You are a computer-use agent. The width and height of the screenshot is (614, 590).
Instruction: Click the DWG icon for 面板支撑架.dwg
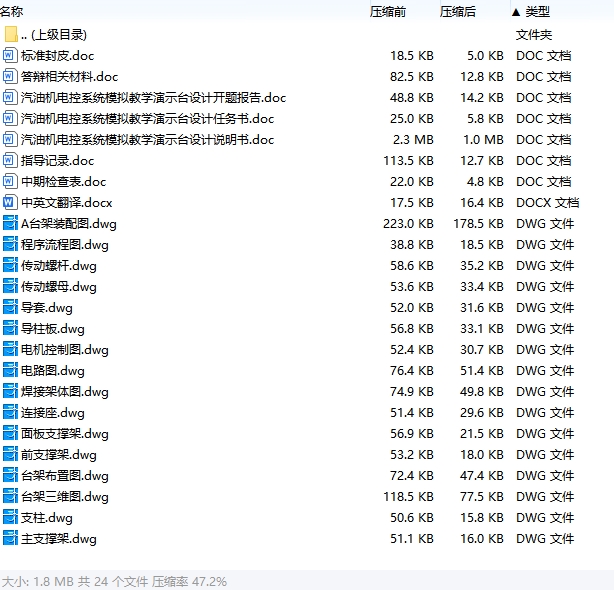(10, 434)
